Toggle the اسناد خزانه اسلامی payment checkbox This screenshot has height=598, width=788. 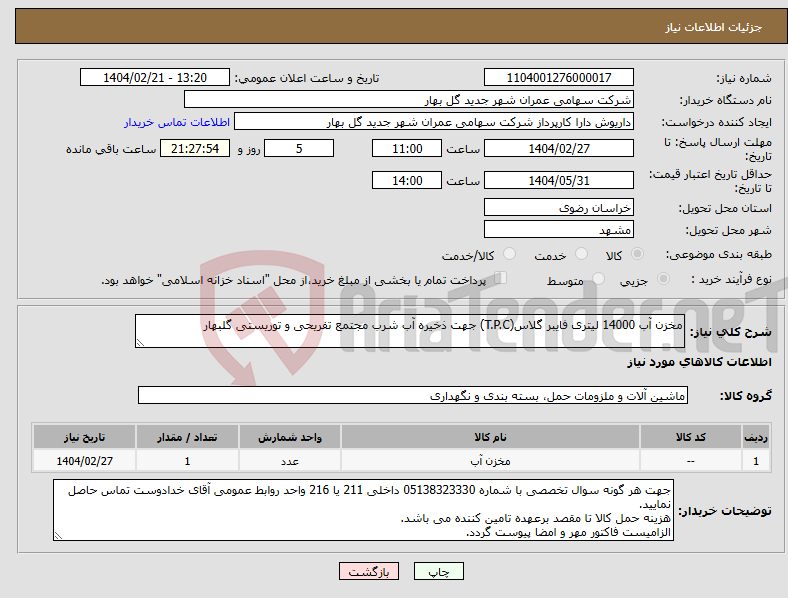501,277
